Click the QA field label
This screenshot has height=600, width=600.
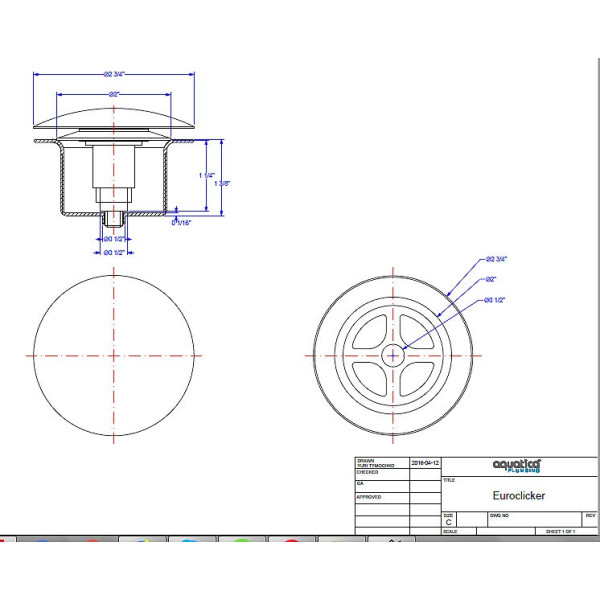pos(360,484)
